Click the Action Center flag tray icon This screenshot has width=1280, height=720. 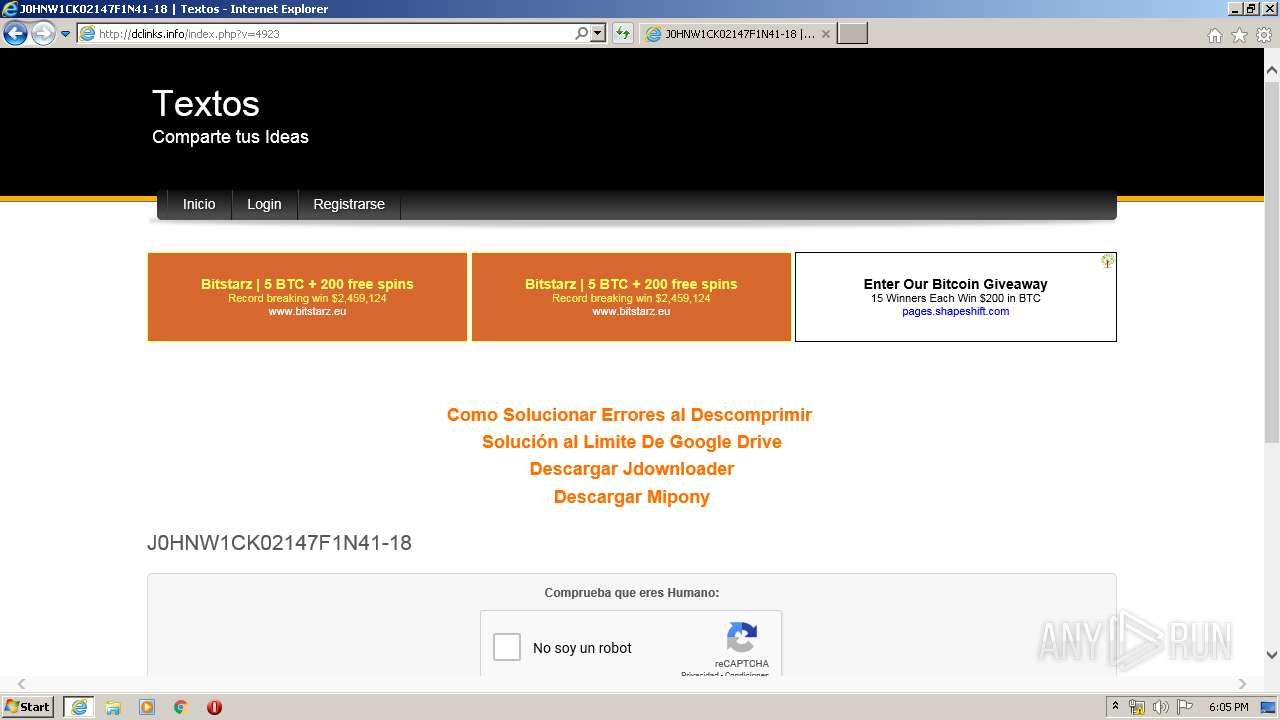coord(1185,707)
